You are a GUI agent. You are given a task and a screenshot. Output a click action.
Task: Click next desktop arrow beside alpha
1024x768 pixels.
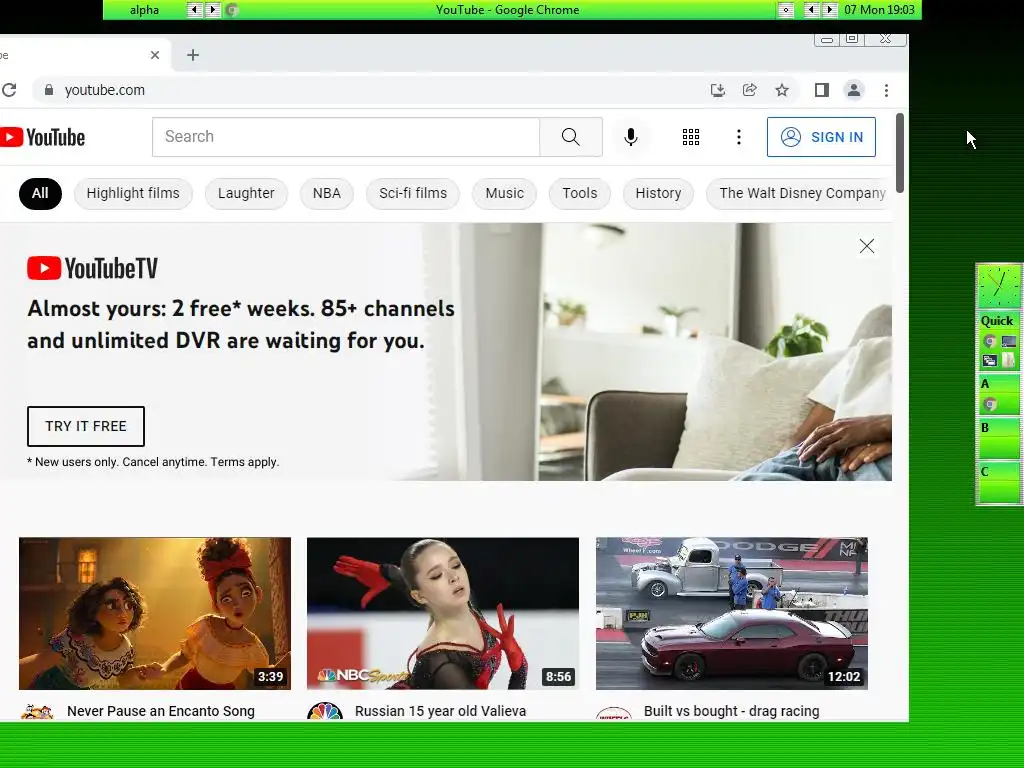[212, 10]
